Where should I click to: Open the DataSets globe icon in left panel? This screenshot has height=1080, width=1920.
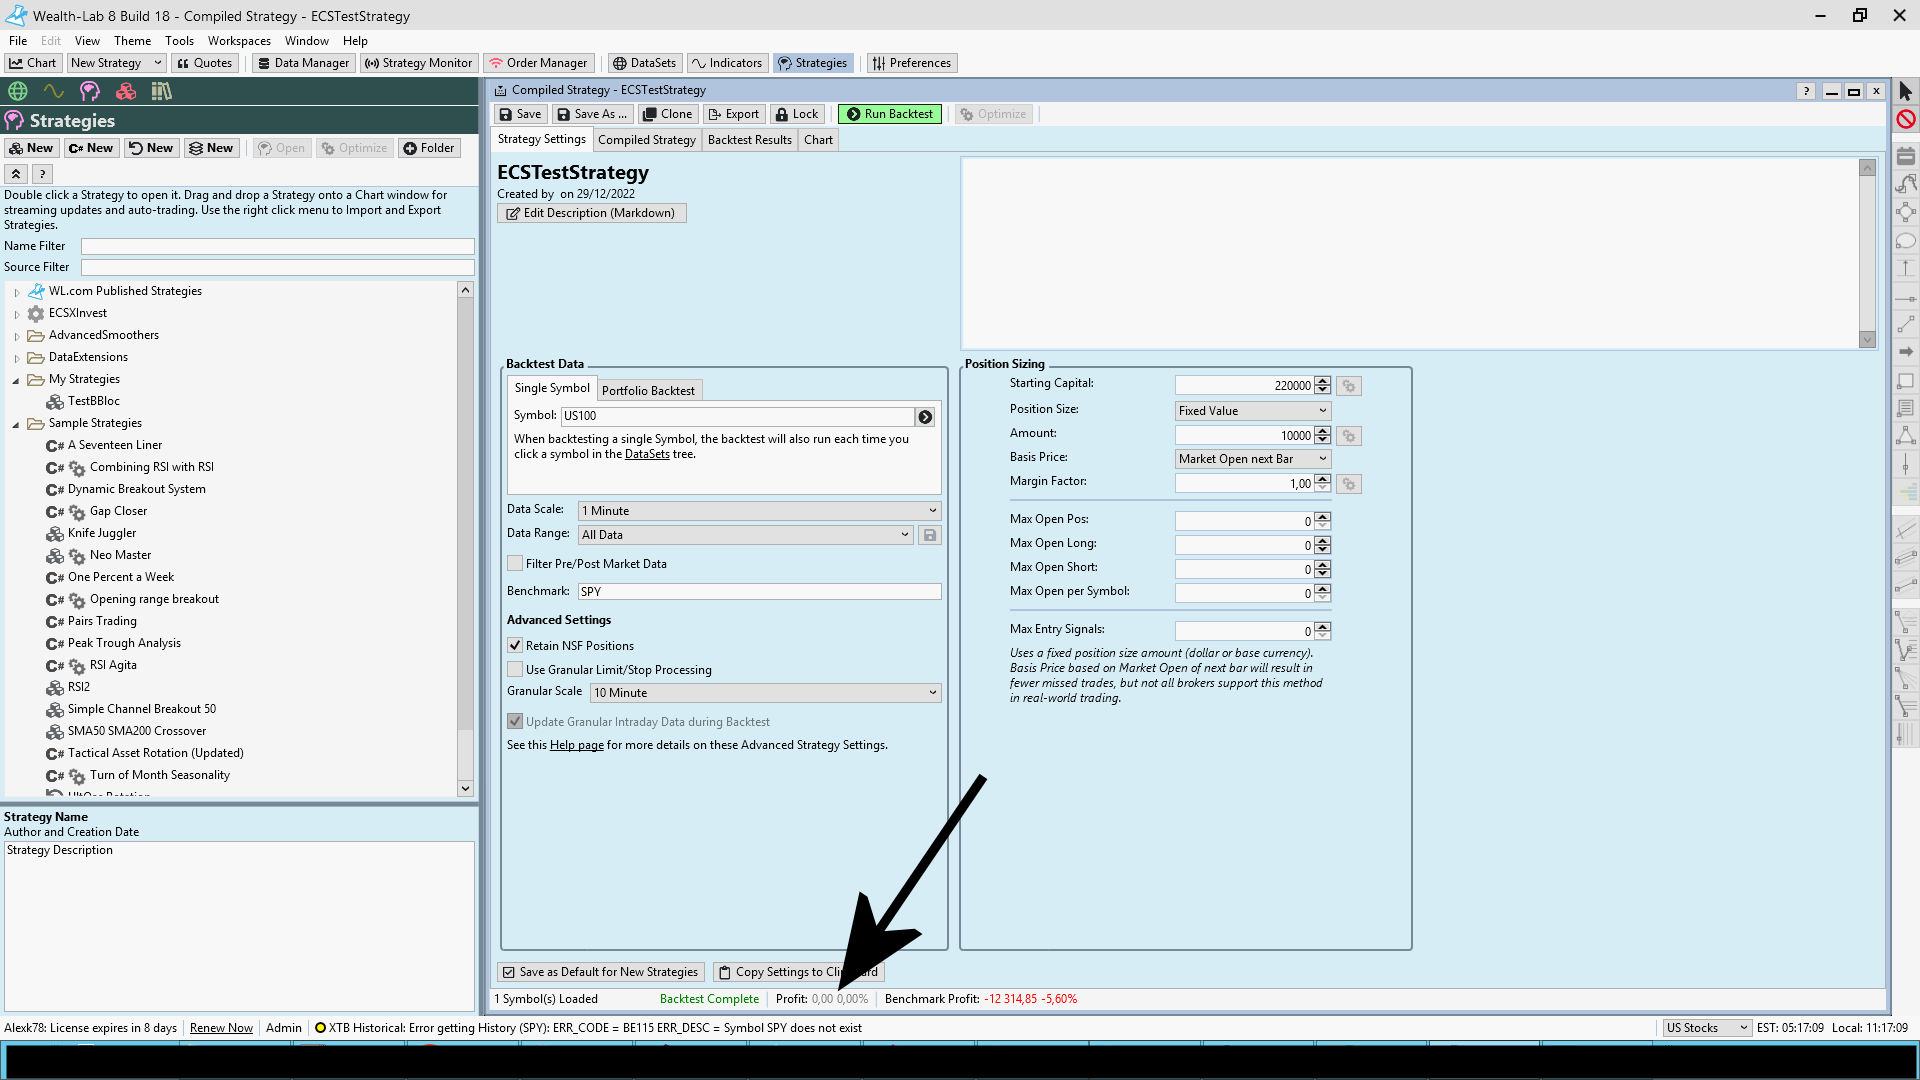(18, 91)
